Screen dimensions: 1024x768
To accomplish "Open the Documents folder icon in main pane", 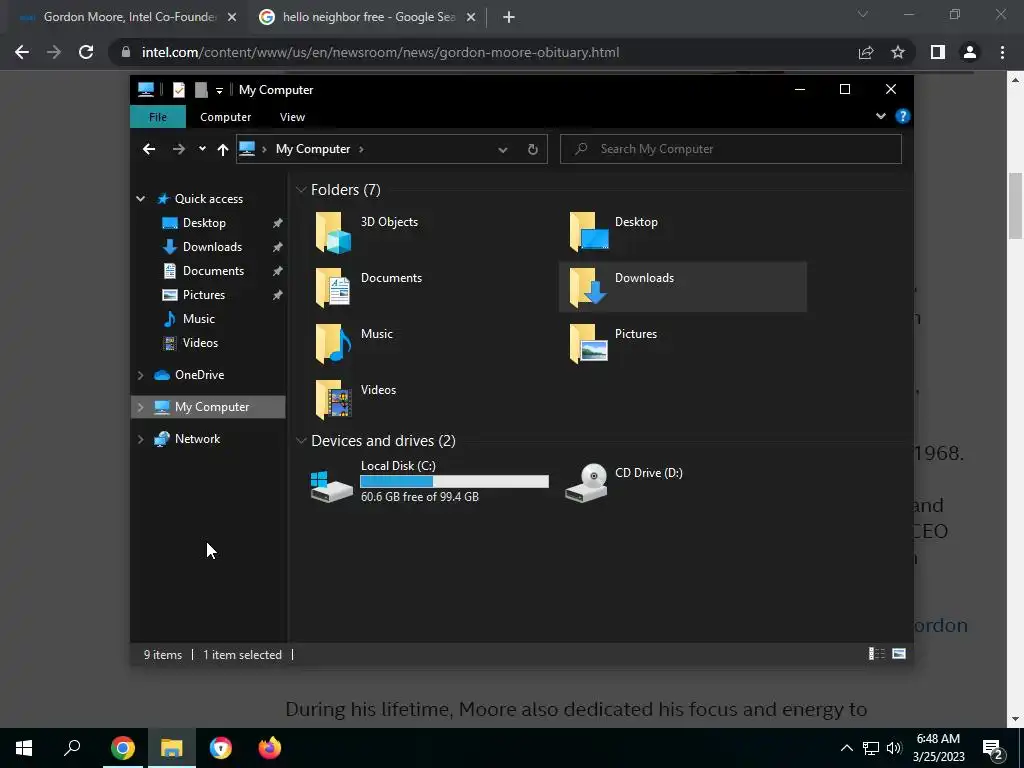I will (334, 288).
